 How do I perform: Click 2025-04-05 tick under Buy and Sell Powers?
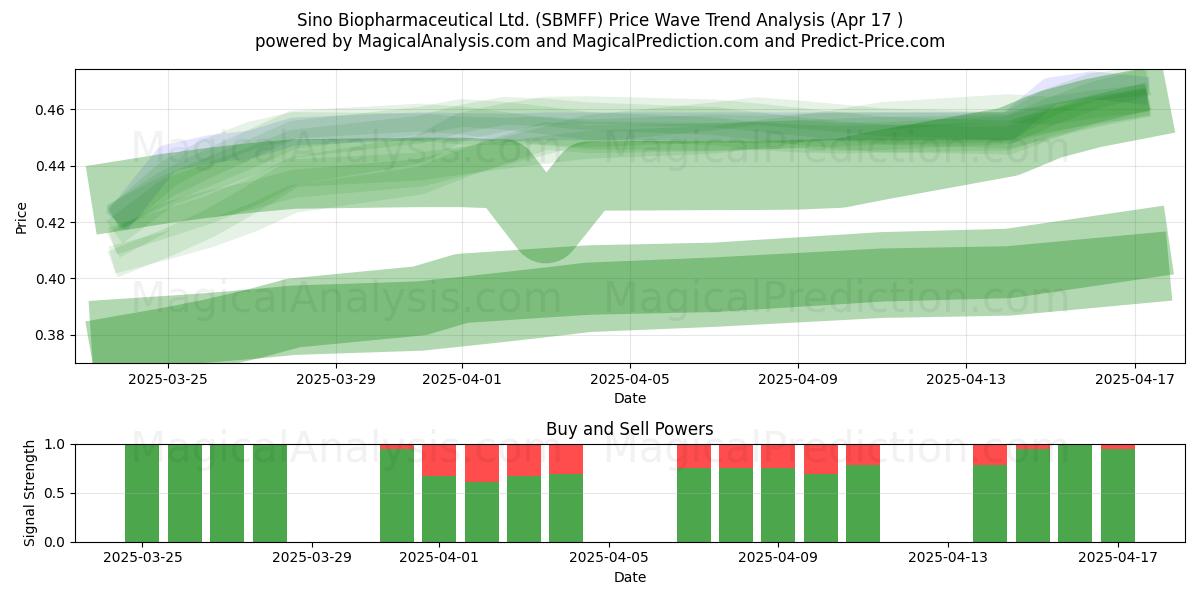click(x=609, y=558)
